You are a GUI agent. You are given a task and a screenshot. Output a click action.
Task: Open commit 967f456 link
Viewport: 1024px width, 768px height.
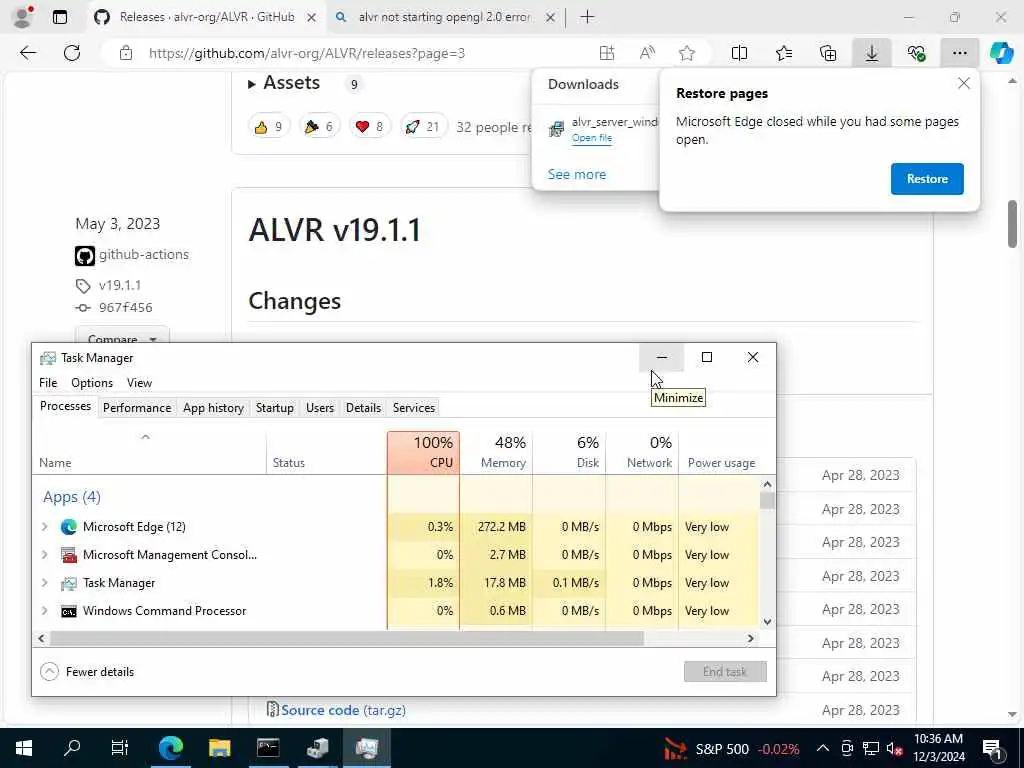point(125,308)
